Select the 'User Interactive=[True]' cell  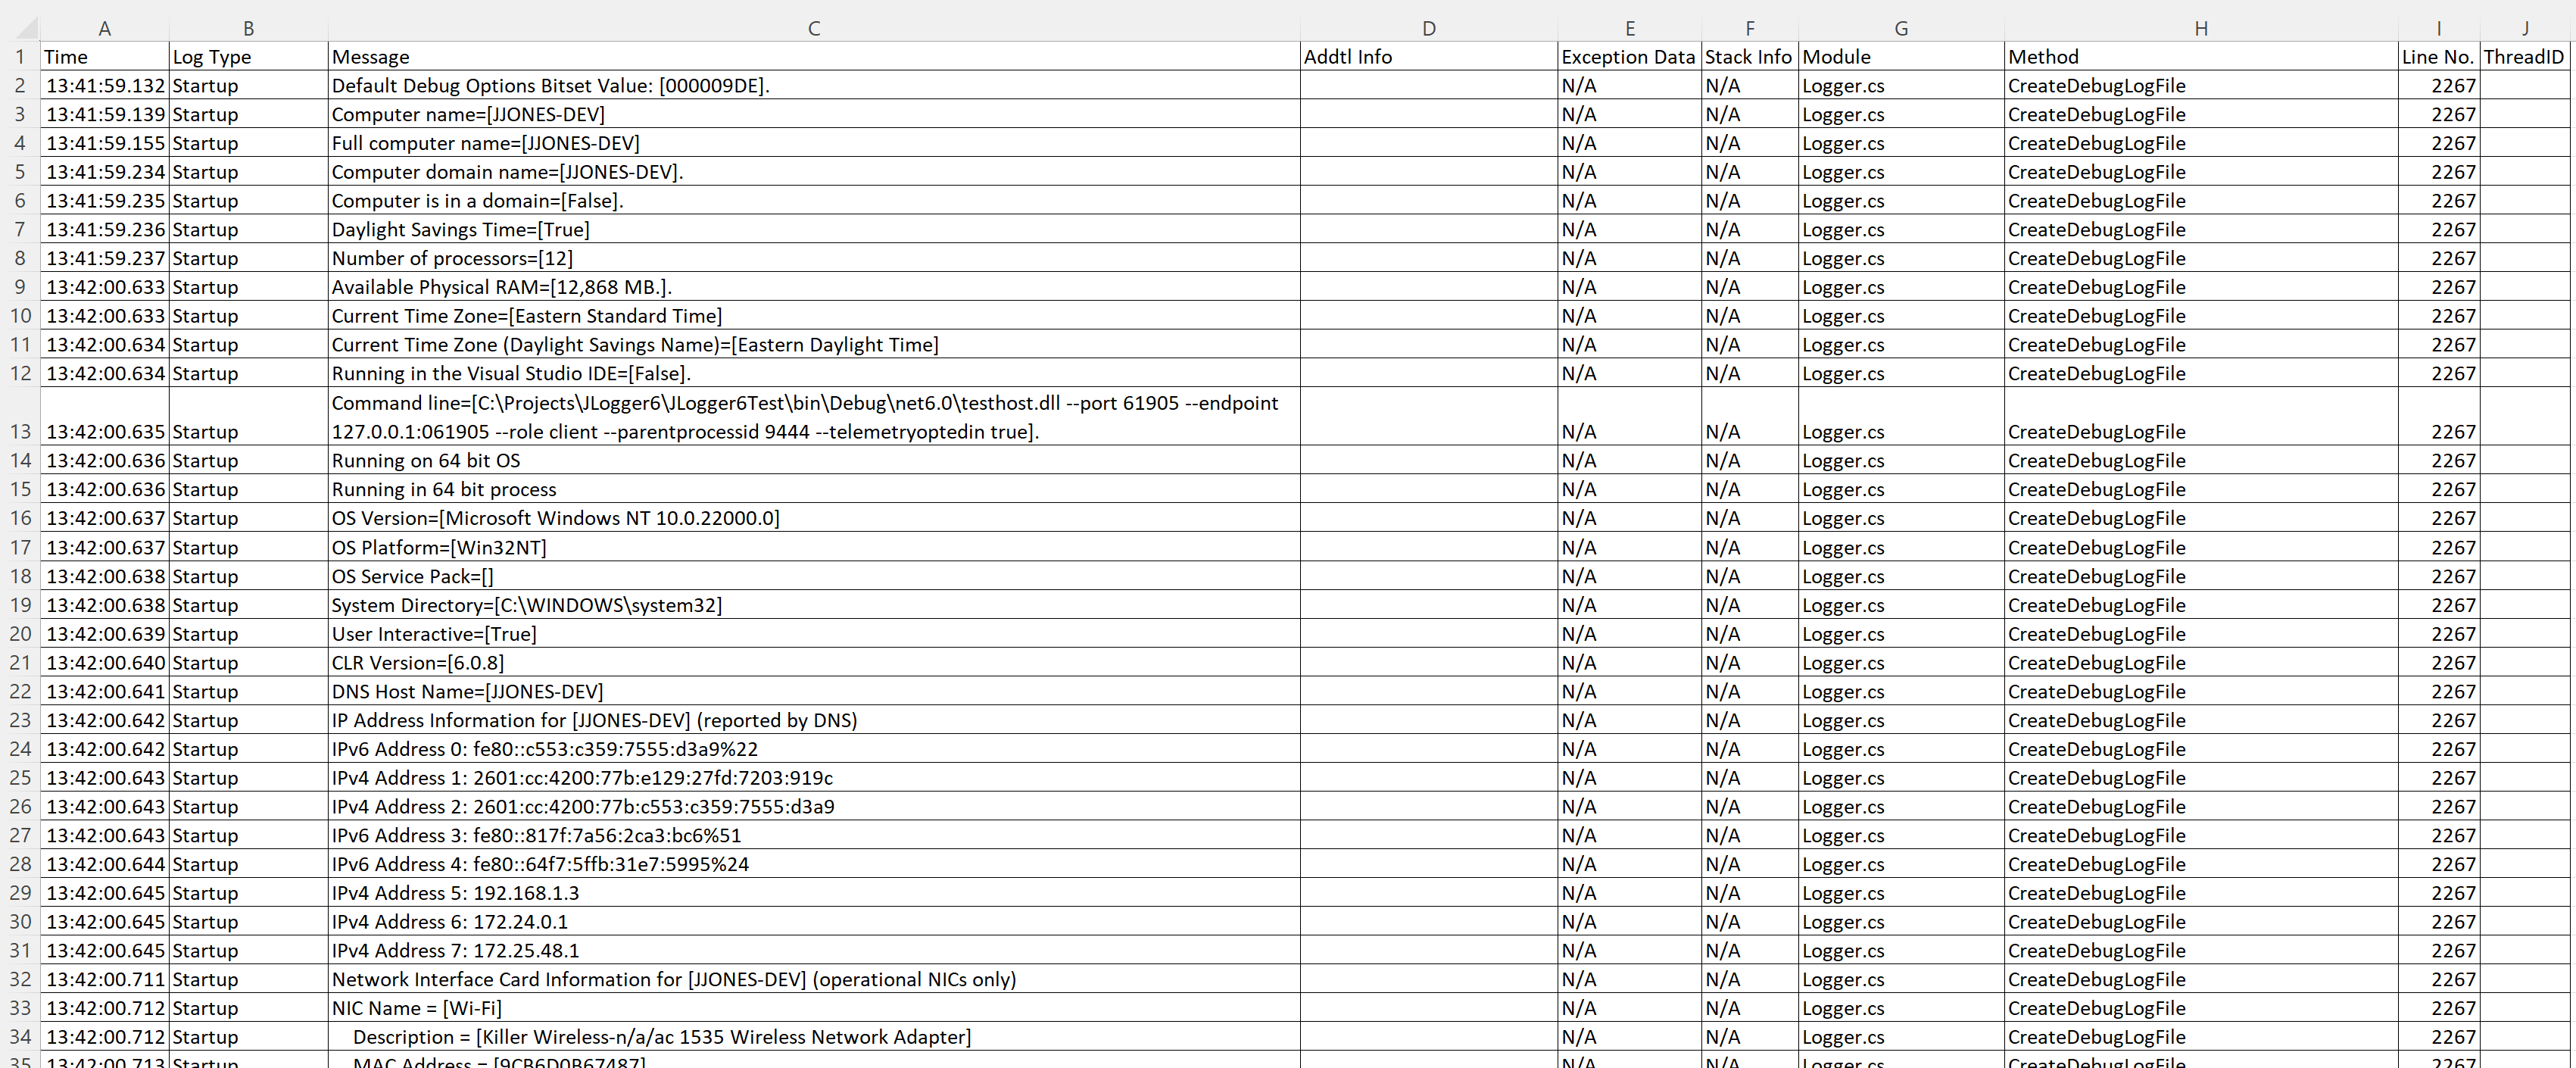[814, 634]
